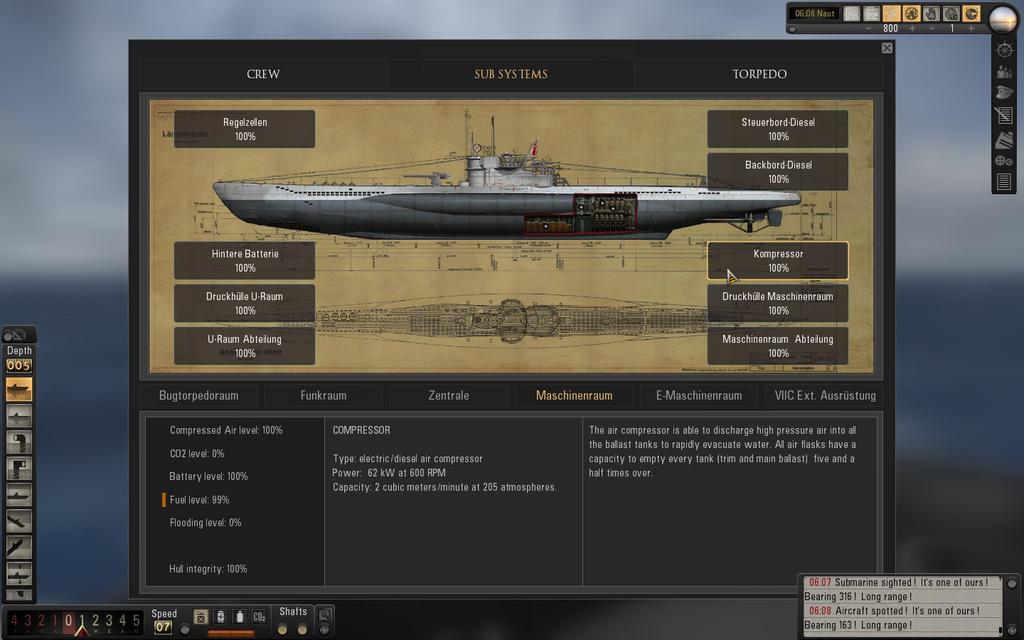Click the round gear icon below the magnifier

pos(325,630)
